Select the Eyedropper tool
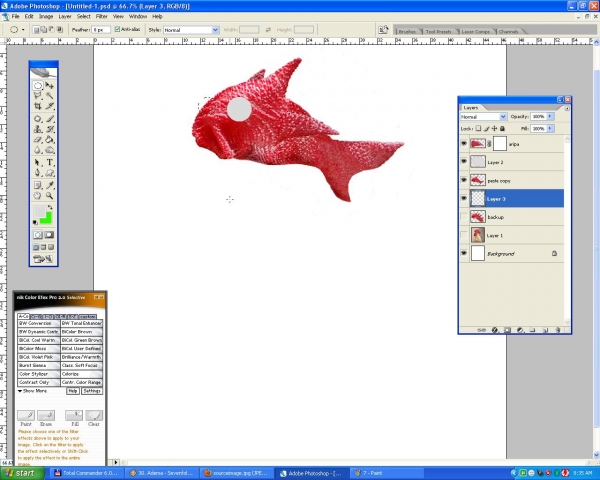600x480 pixels. click(49, 186)
